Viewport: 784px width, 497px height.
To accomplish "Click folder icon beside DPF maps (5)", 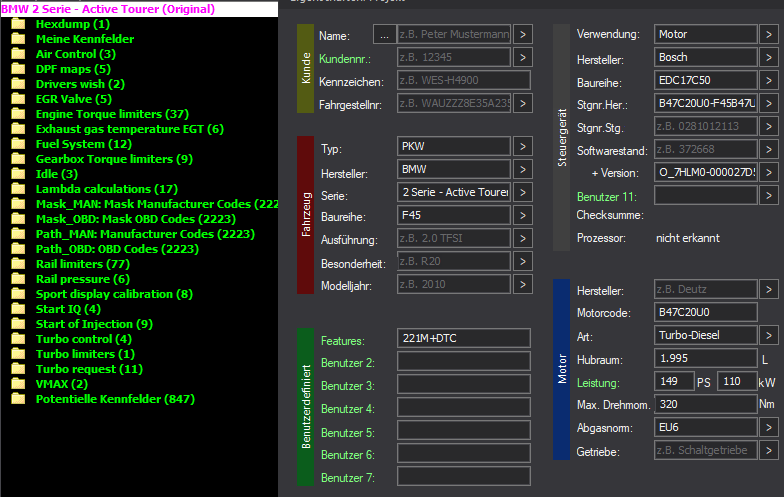I will tap(18, 69).
